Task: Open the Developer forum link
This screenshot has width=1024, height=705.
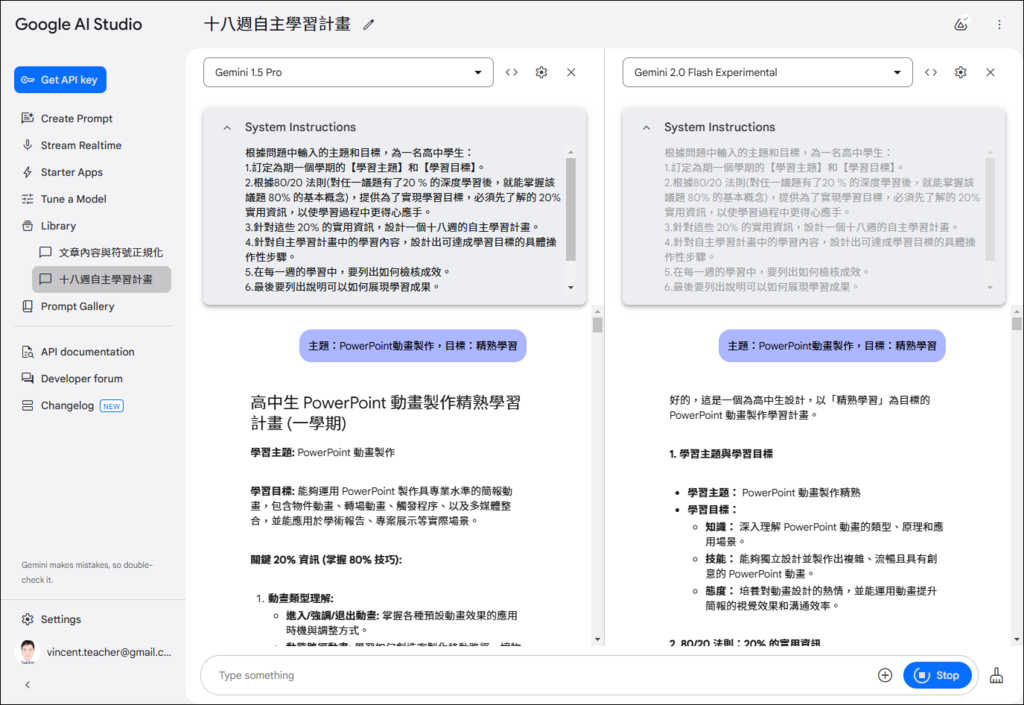Action: pos(82,378)
